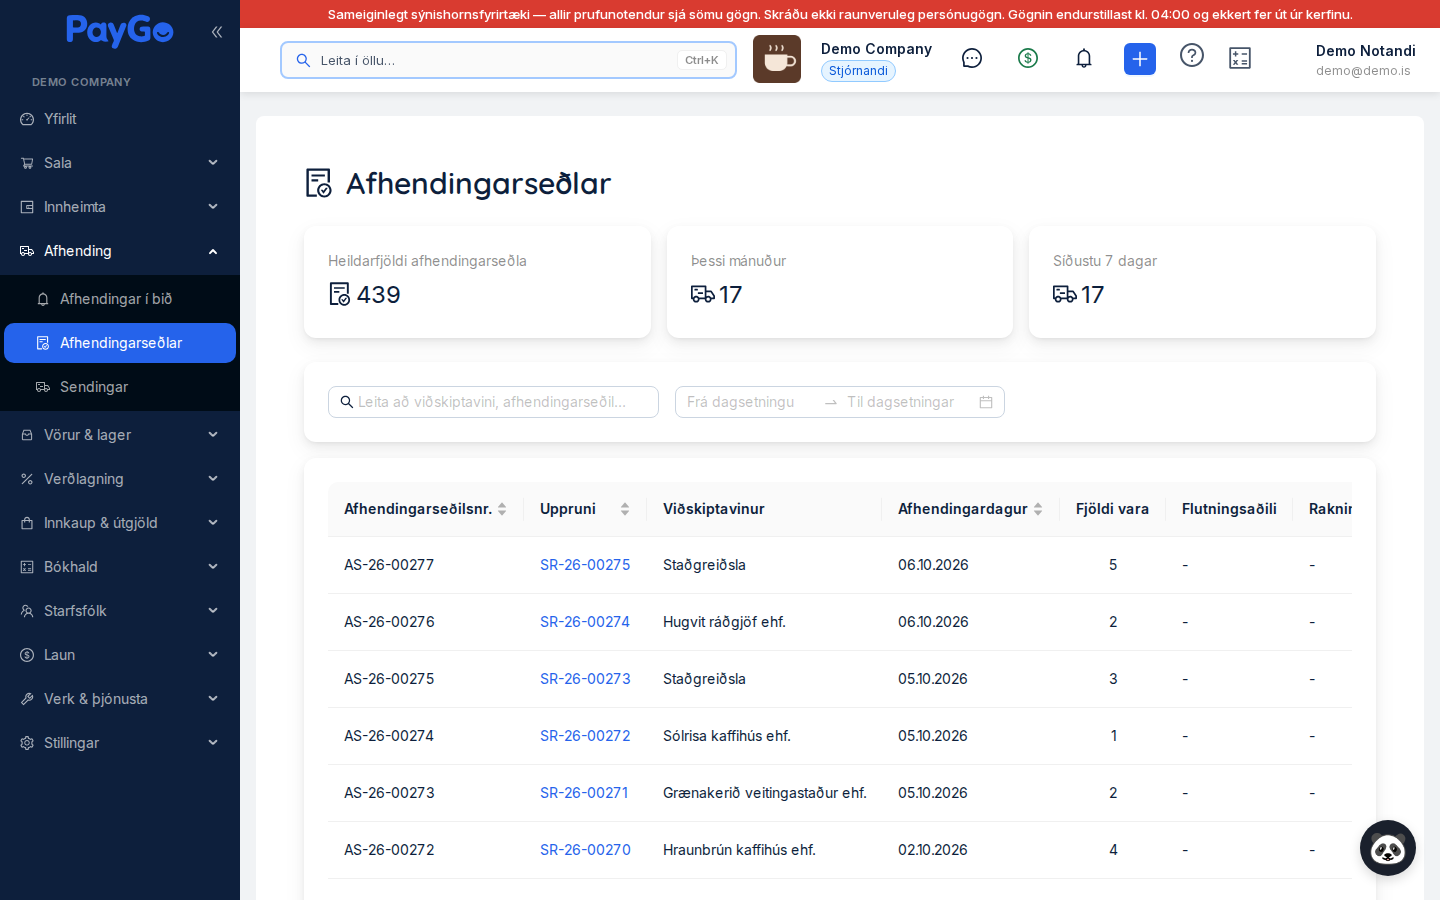Screen dimensions: 1440x900
Task: Expand the Stillingar menu
Action: [120, 743]
